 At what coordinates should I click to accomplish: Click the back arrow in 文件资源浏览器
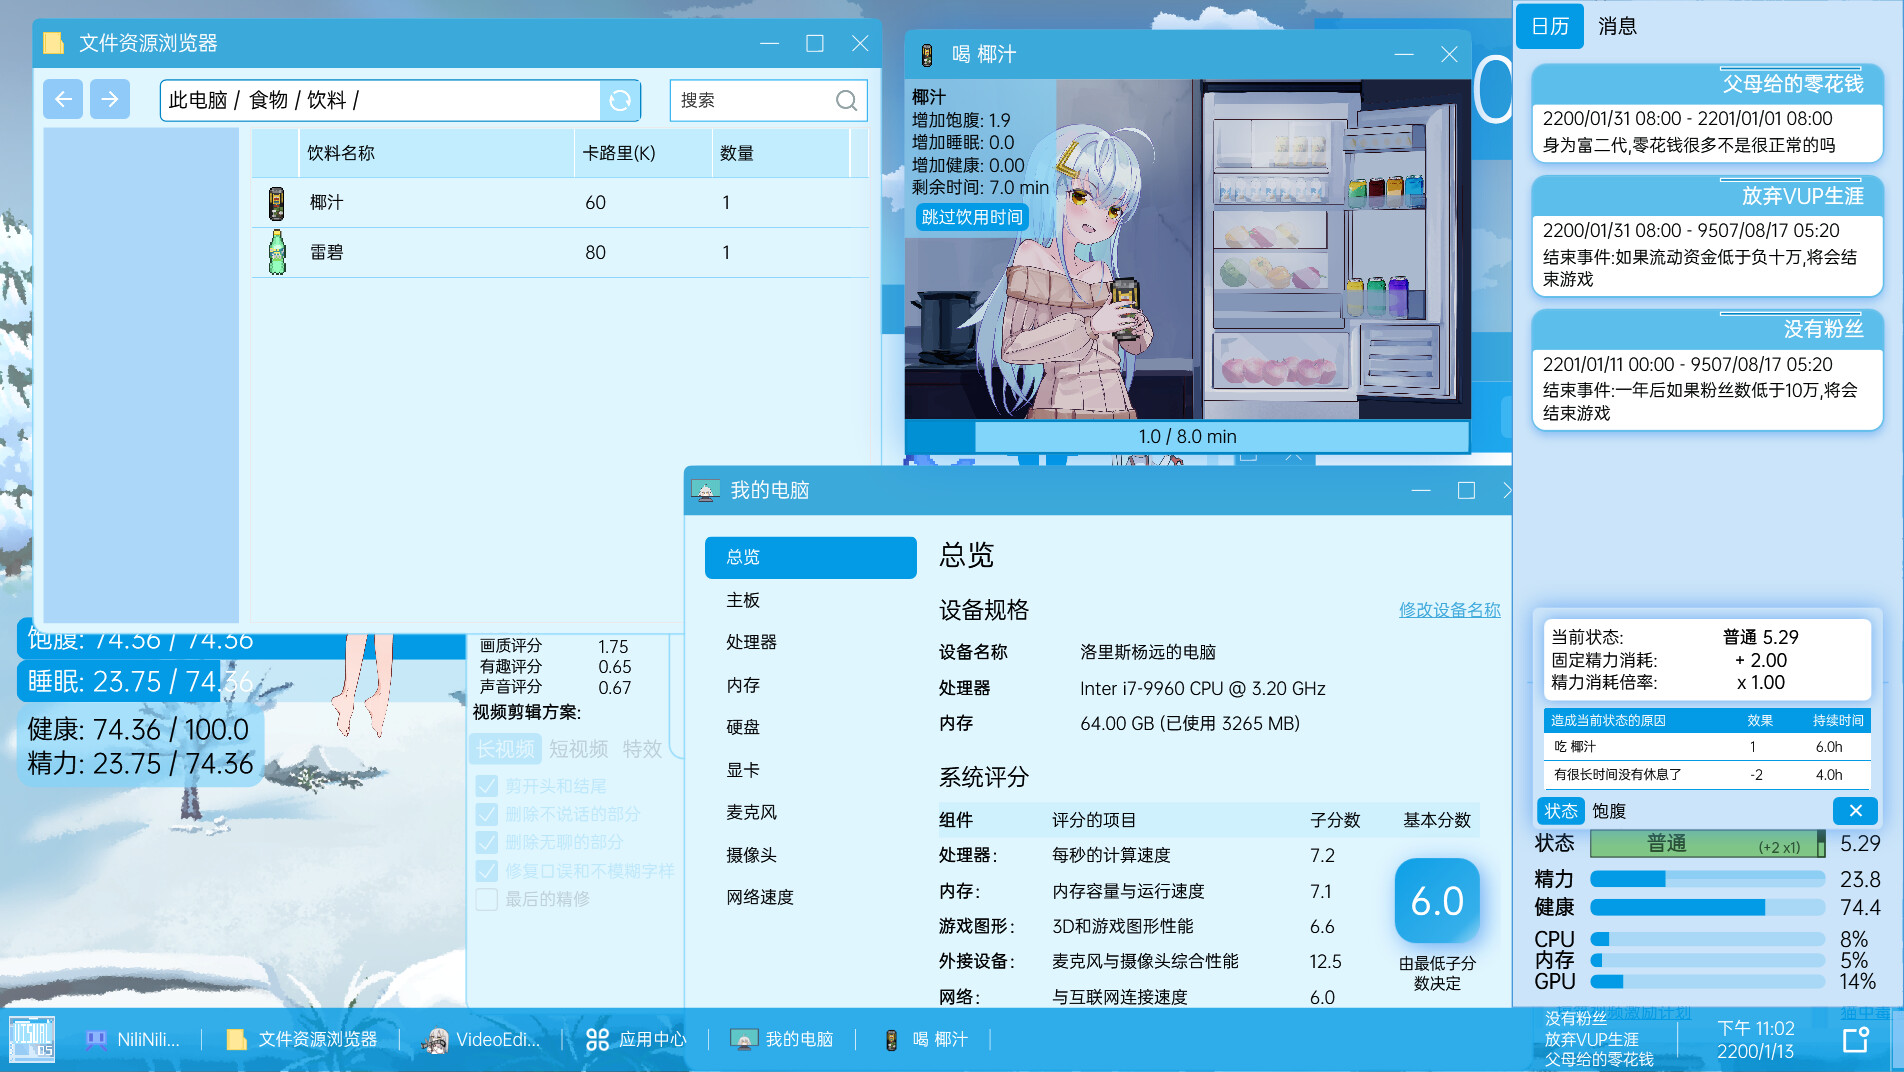tap(62, 99)
